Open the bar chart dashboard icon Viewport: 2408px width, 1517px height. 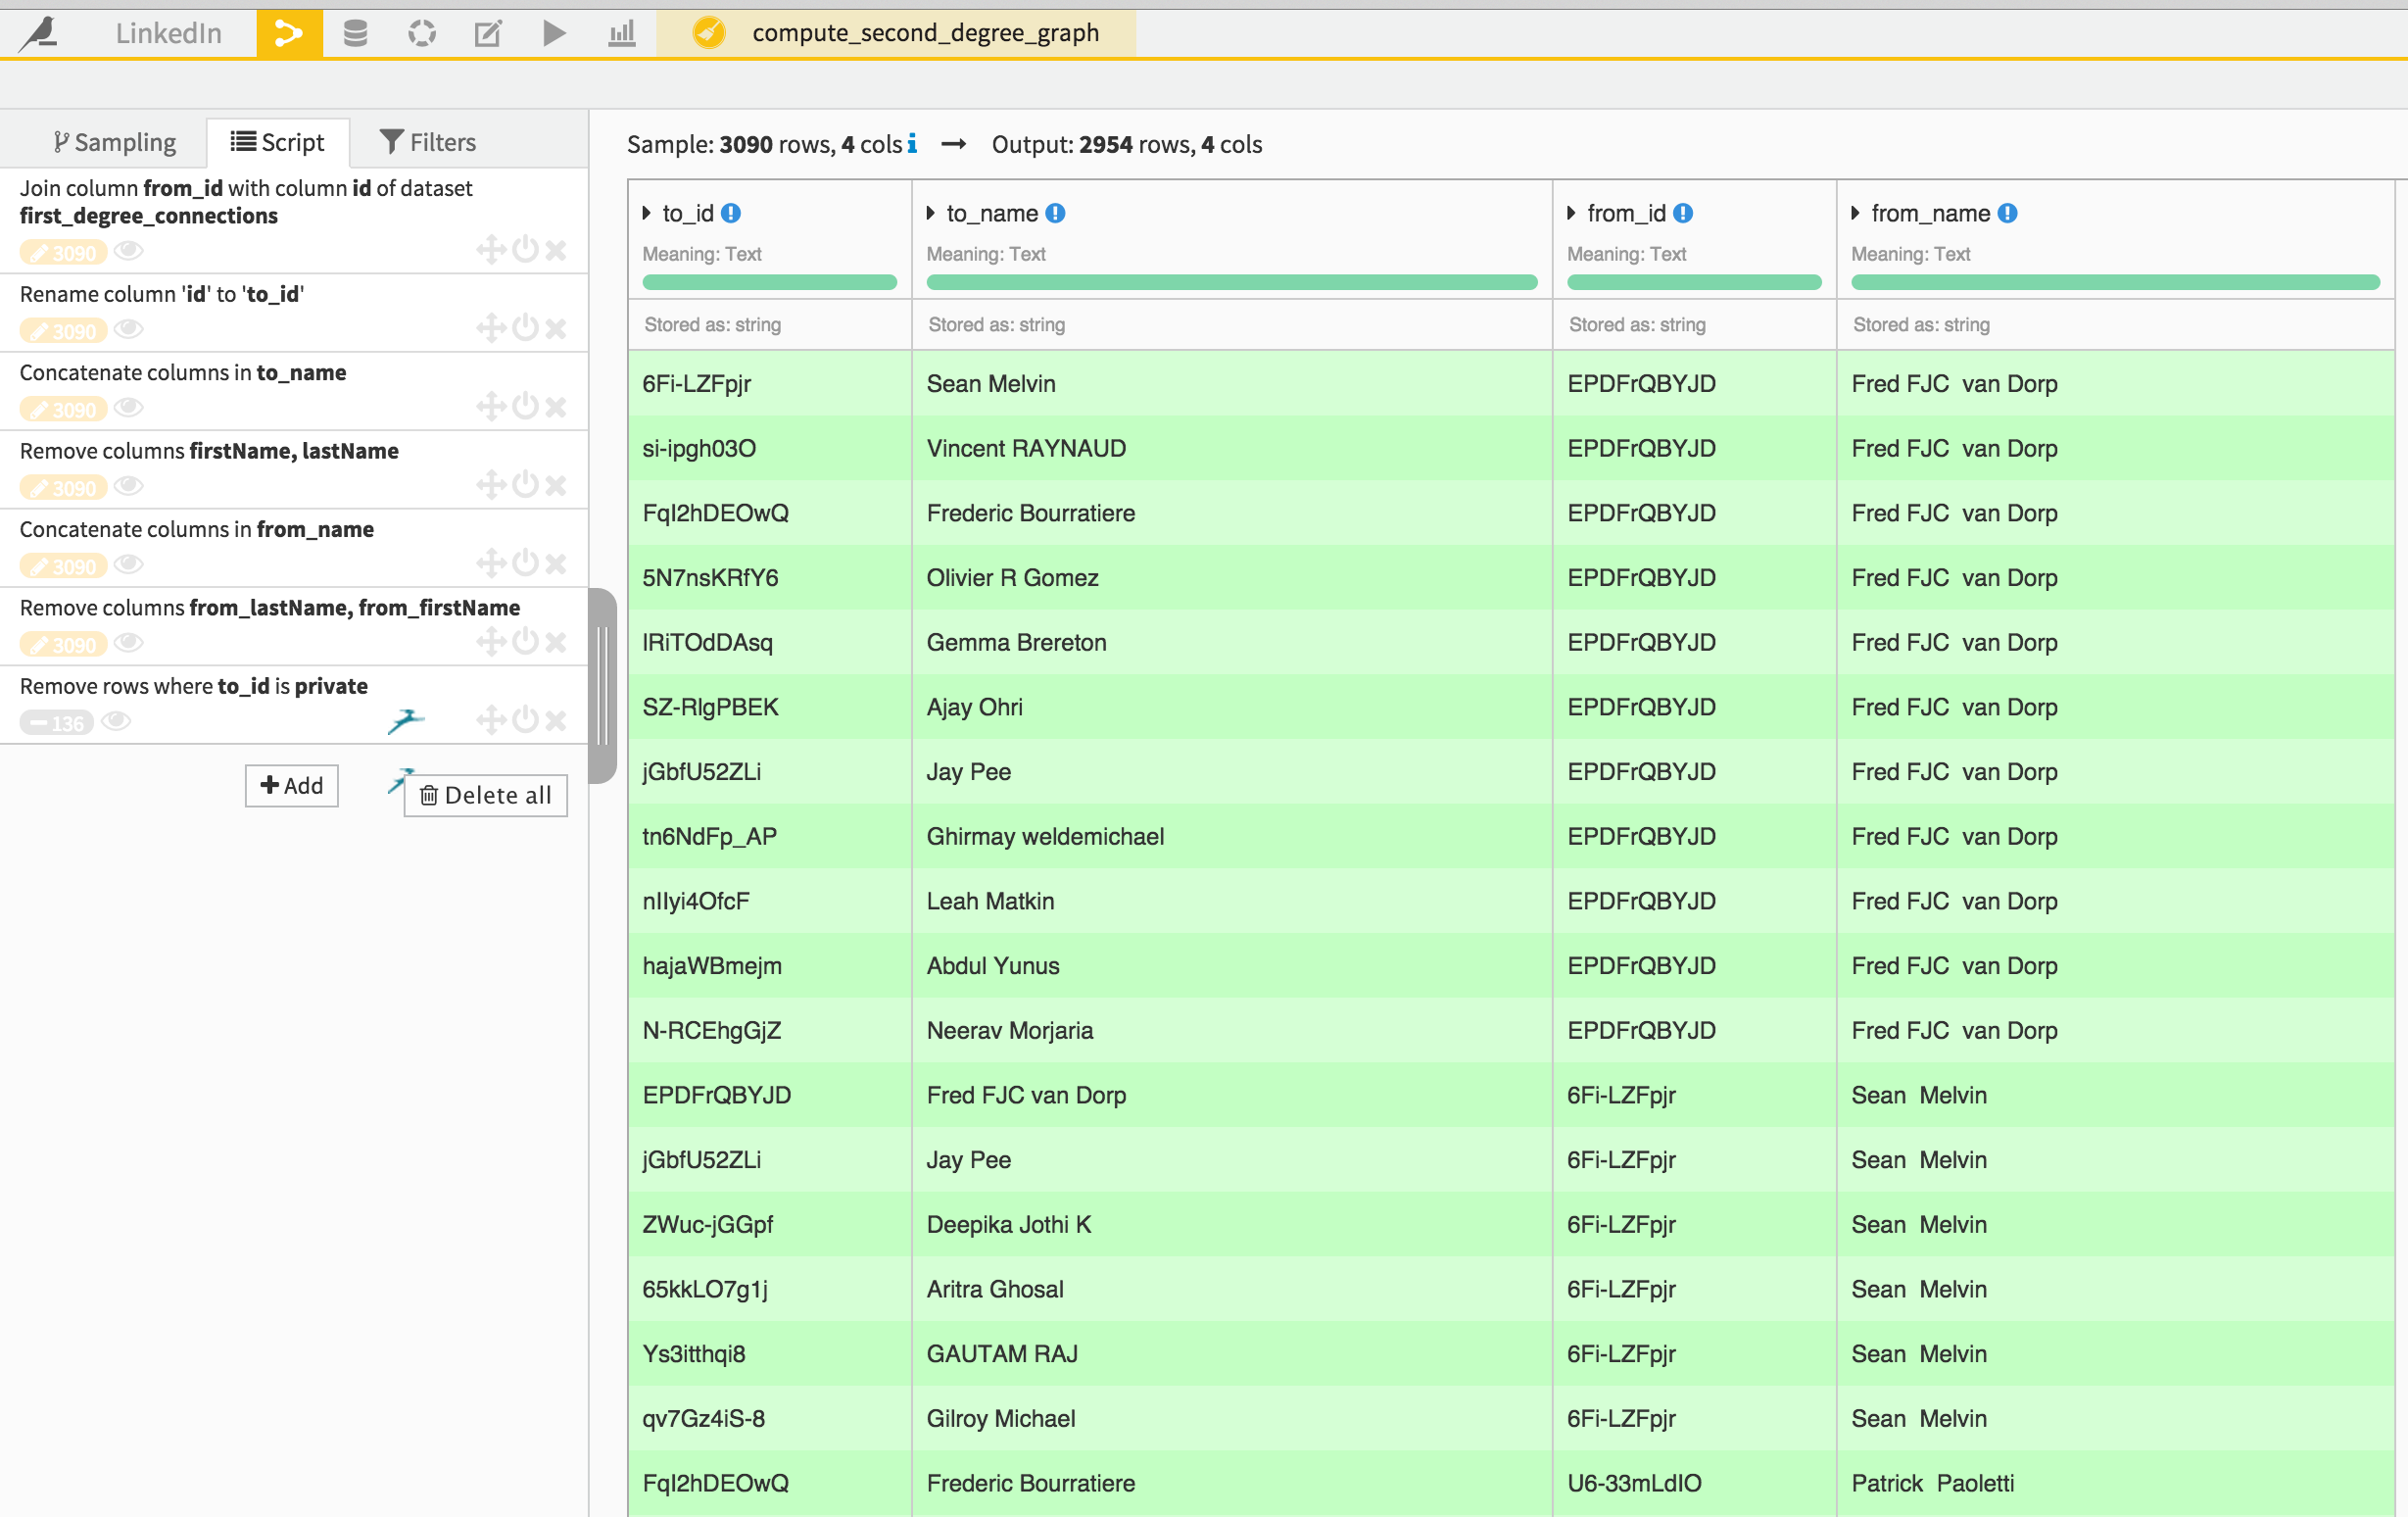point(622,33)
